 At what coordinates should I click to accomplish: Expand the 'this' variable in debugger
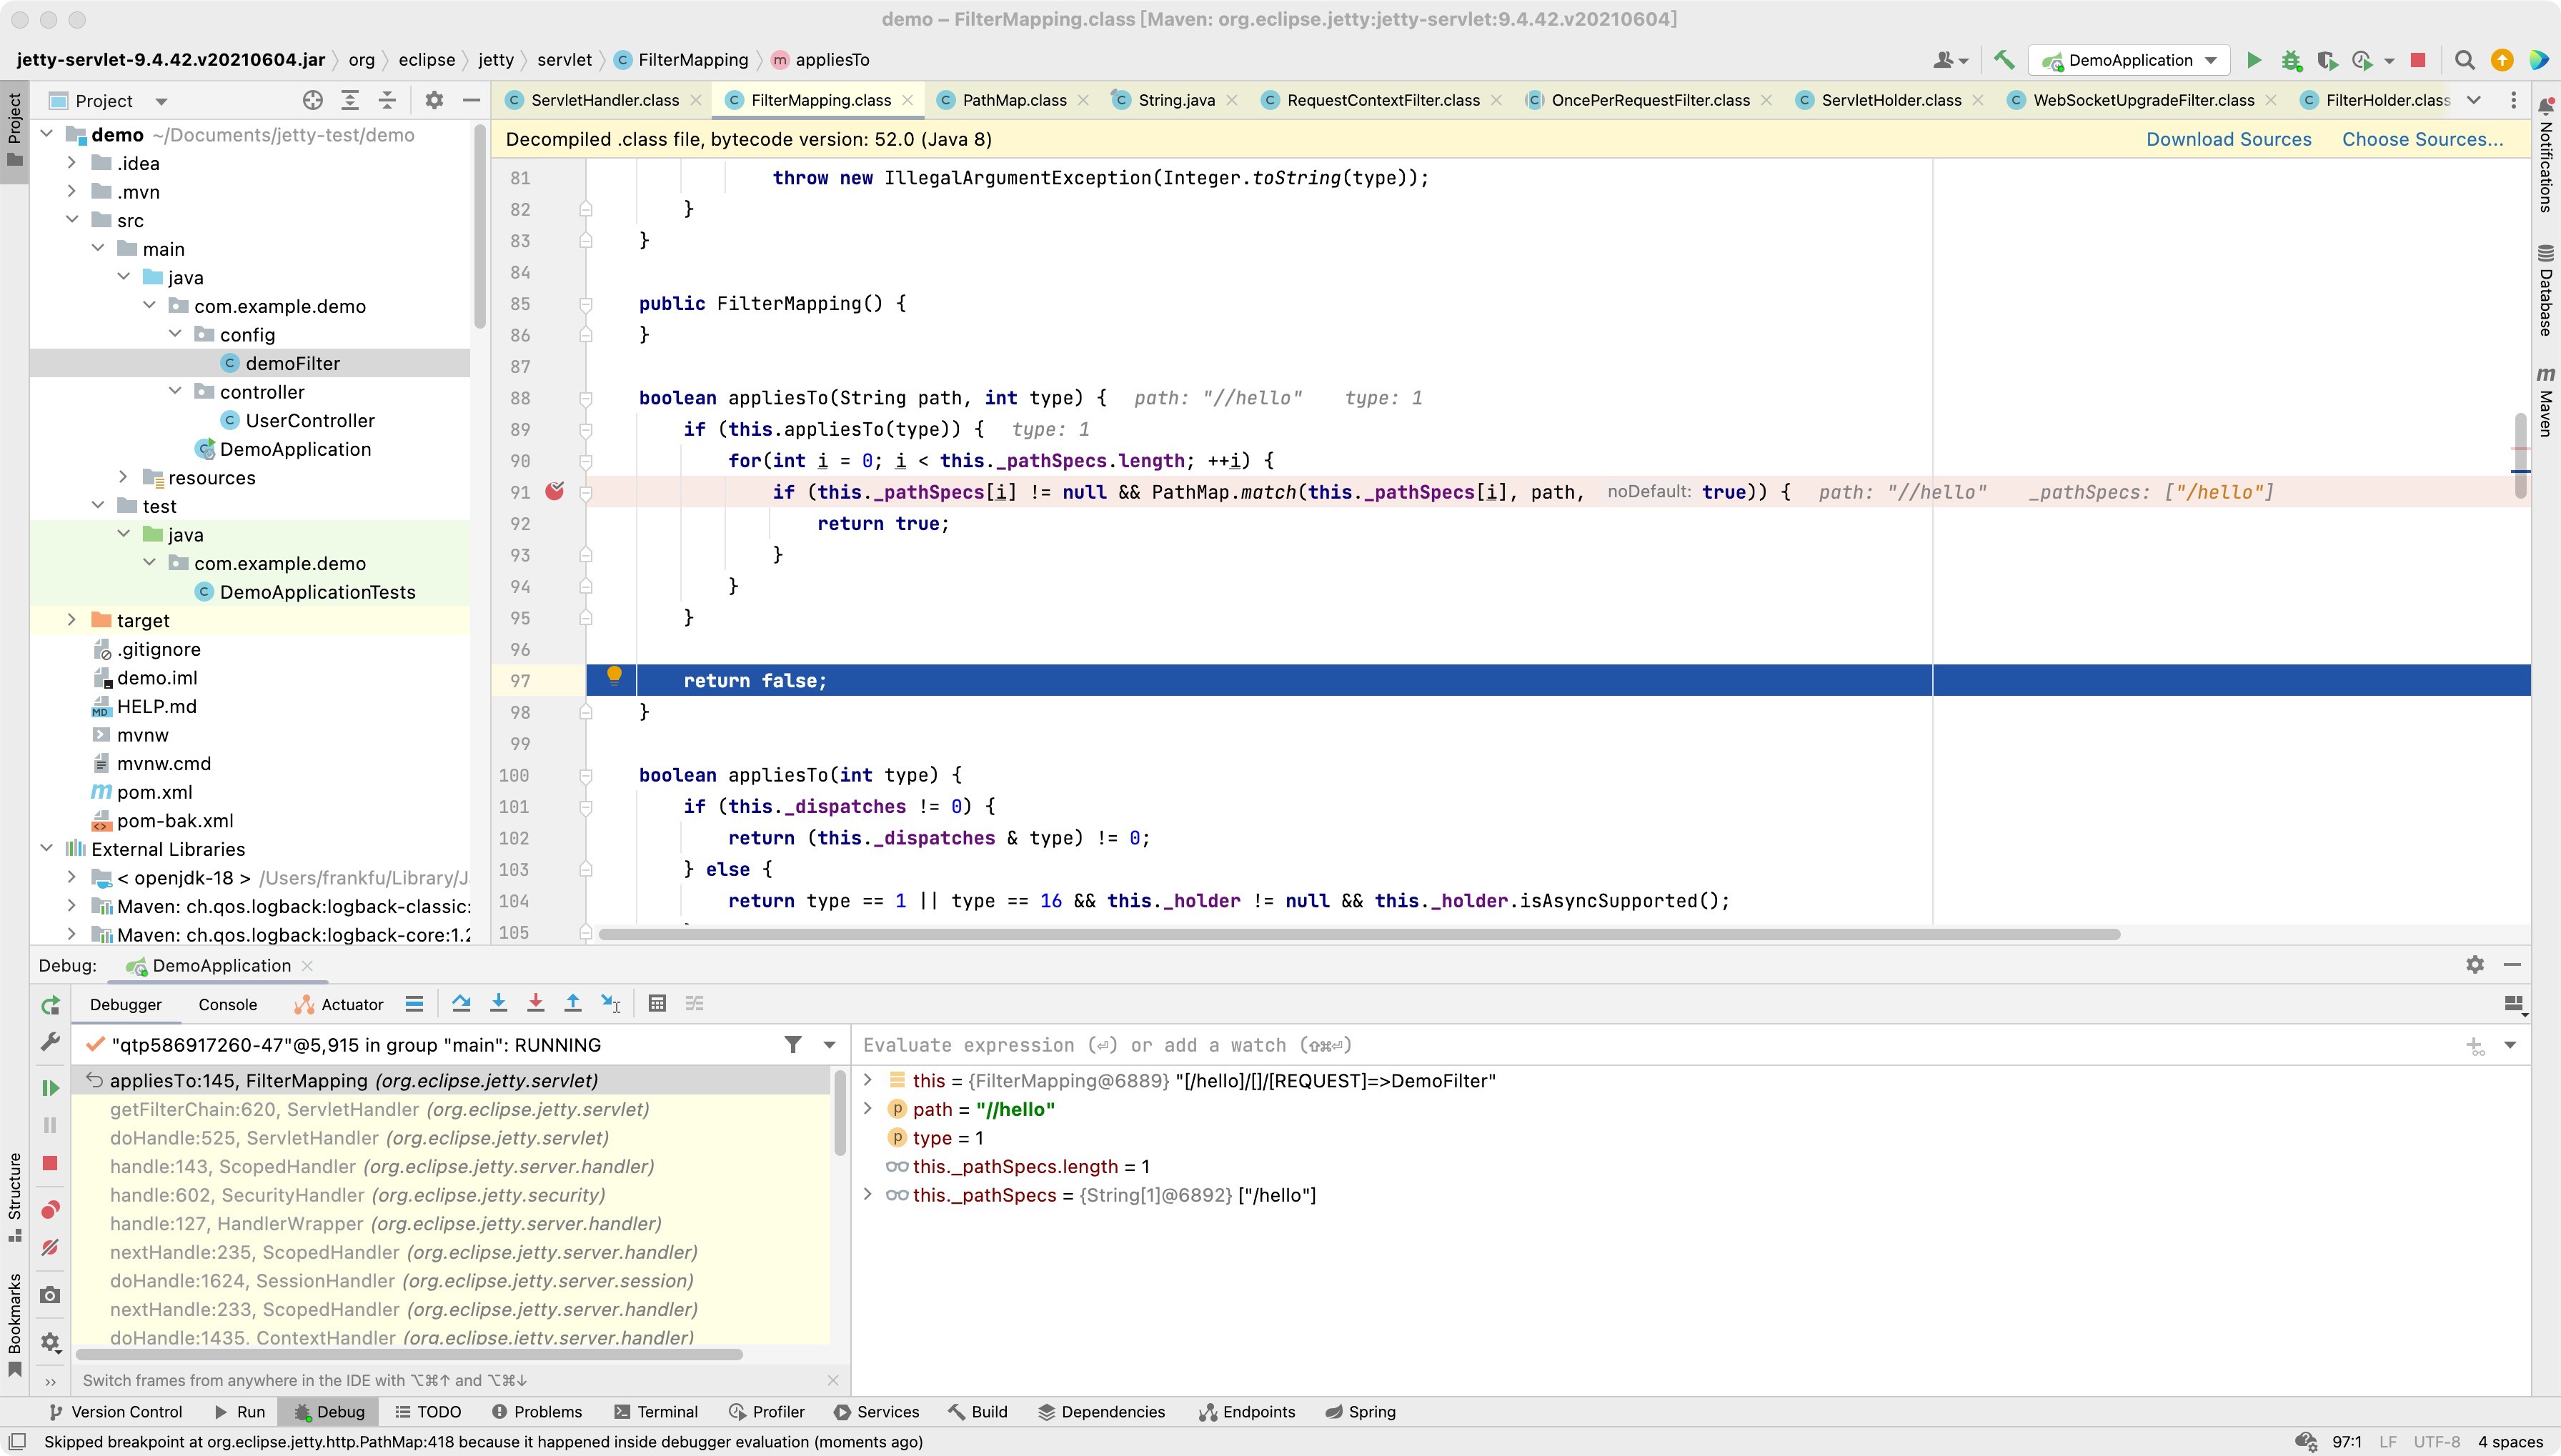pyautogui.click(x=868, y=1080)
